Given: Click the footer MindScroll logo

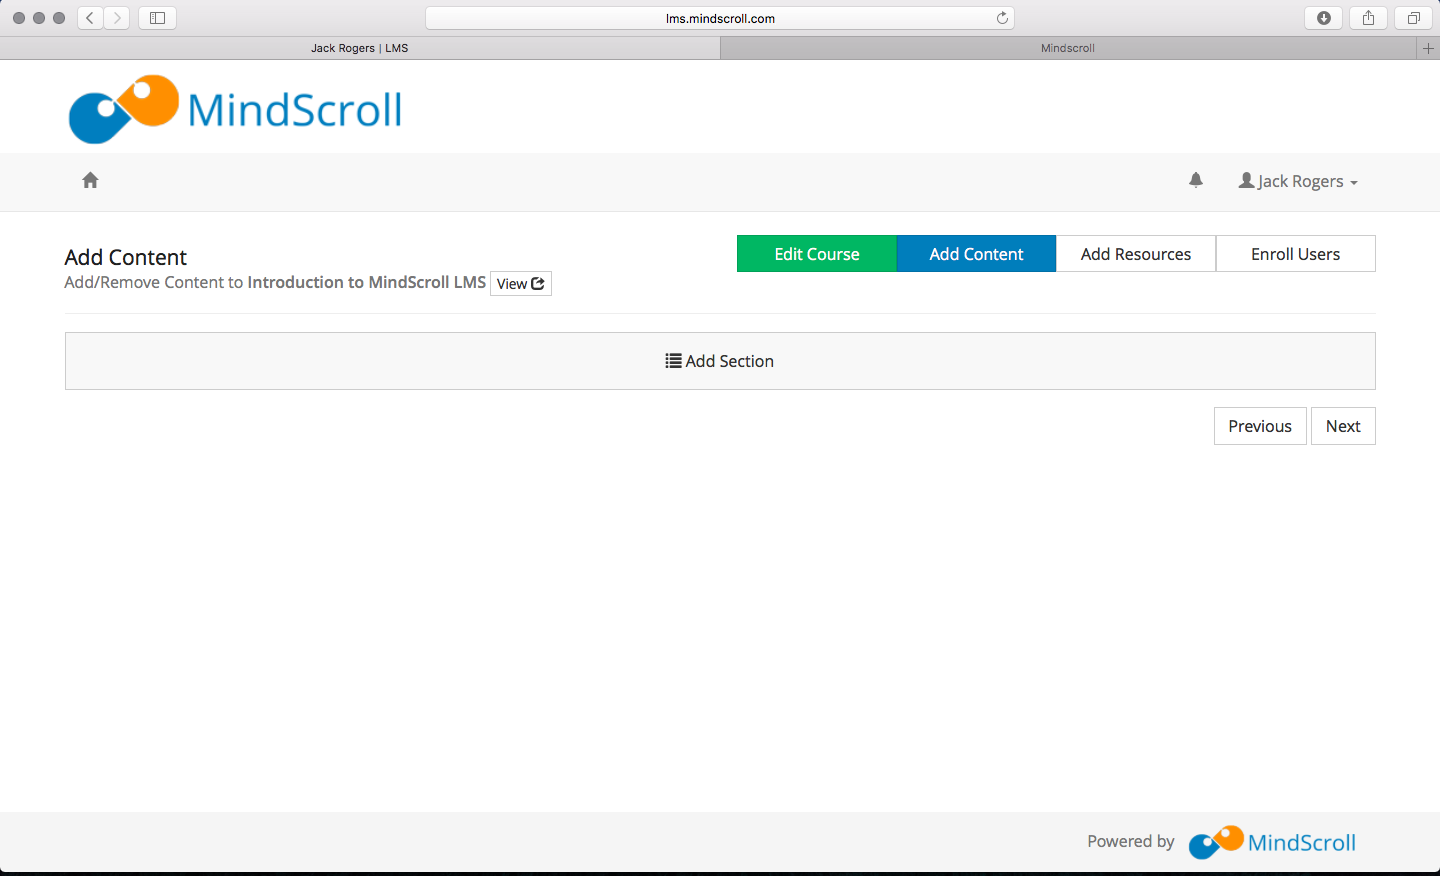Looking at the screenshot, I should pyautogui.click(x=1272, y=842).
